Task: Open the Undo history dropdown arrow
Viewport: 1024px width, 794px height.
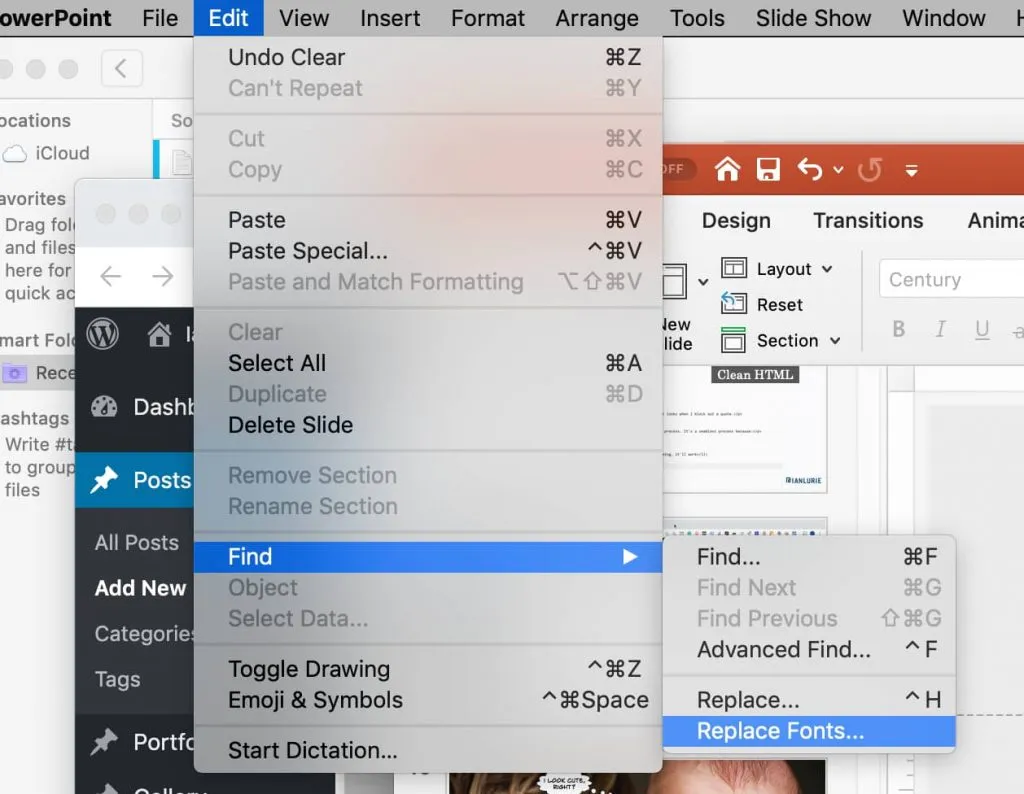Action: 838,170
